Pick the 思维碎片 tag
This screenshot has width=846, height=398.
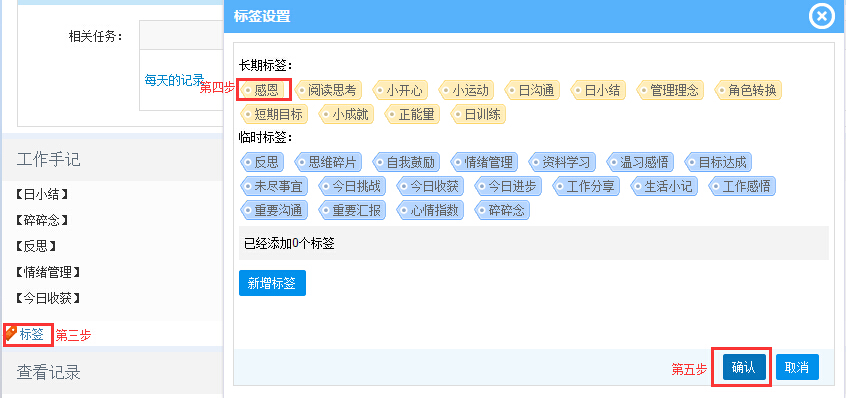328,162
